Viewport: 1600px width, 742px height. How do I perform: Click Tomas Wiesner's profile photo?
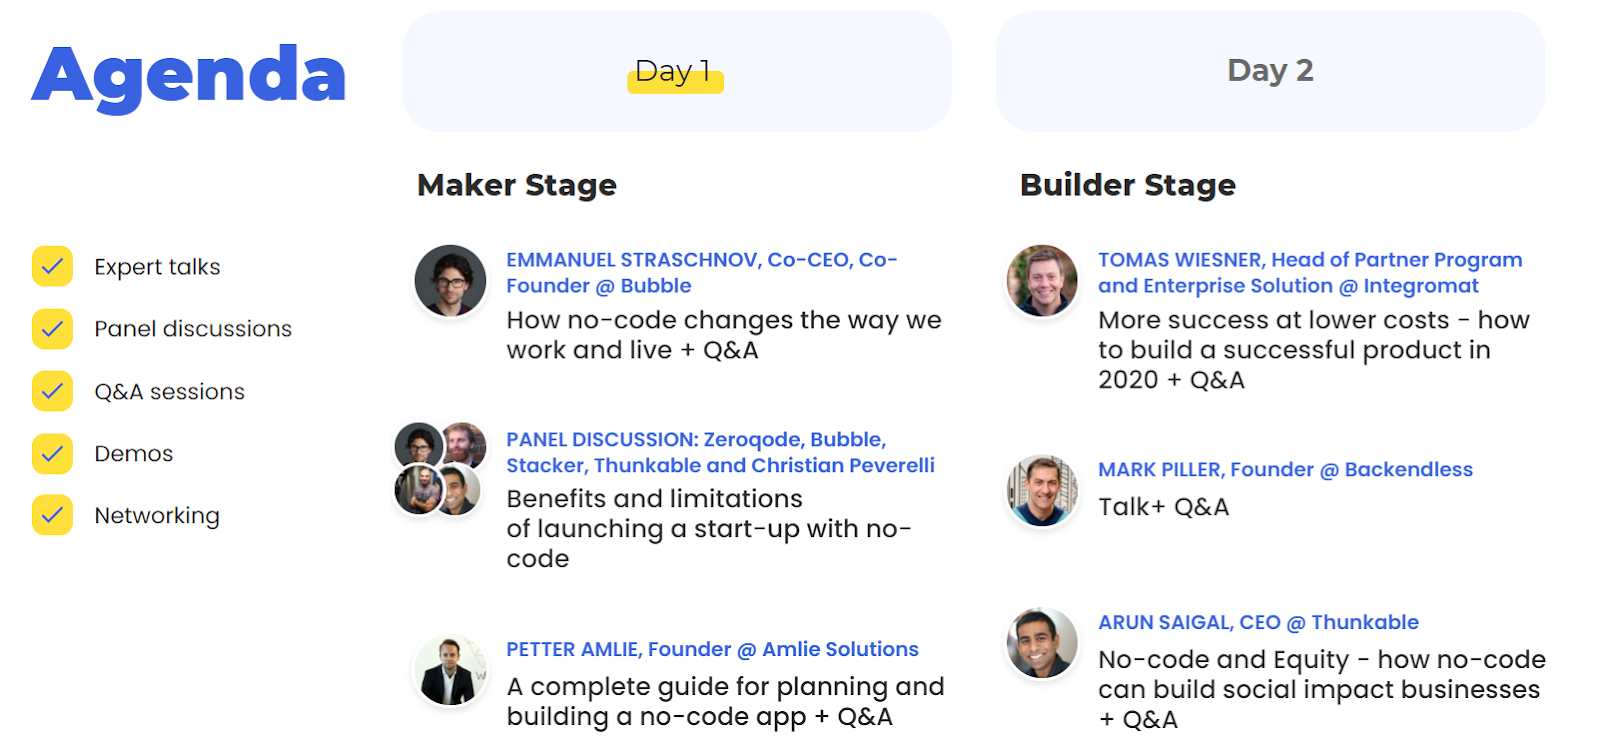point(1042,280)
